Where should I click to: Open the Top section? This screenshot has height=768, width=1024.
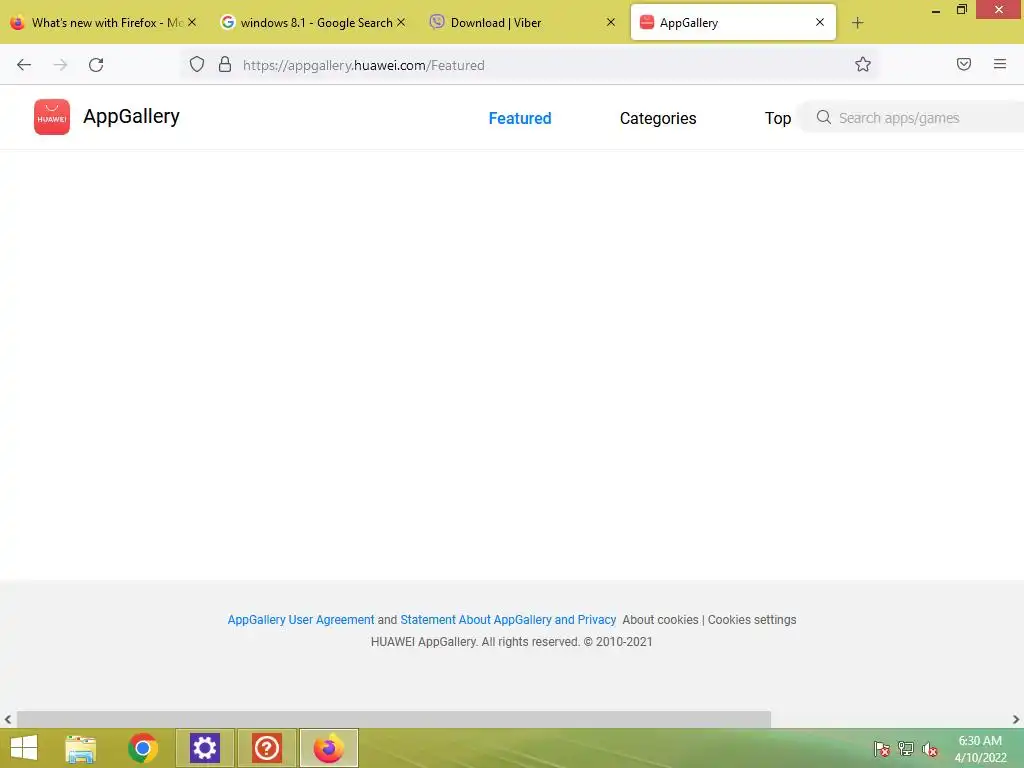click(x=778, y=118)
